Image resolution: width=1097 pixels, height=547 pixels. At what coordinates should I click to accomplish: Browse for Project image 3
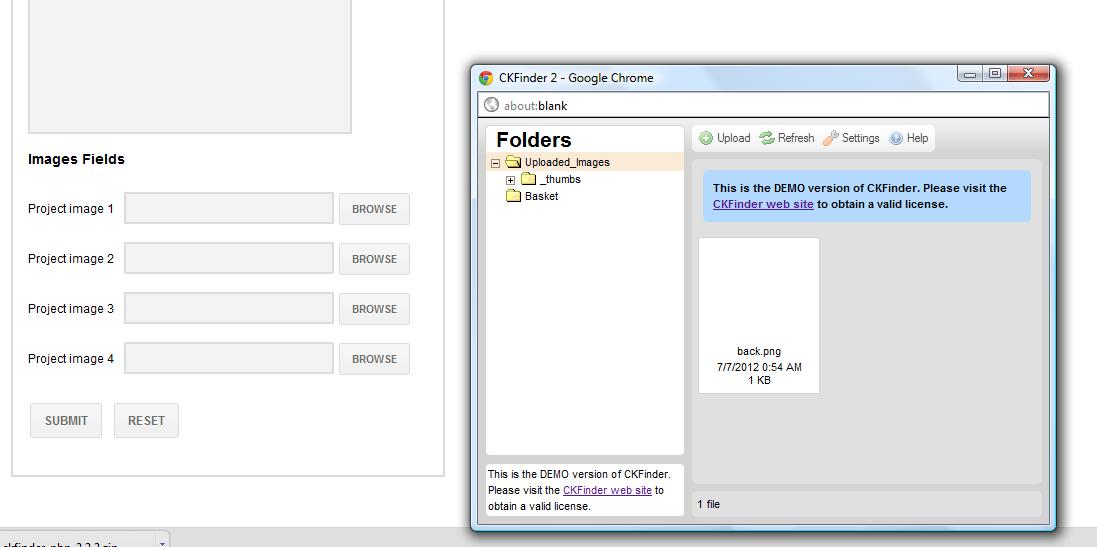point(374,309)
